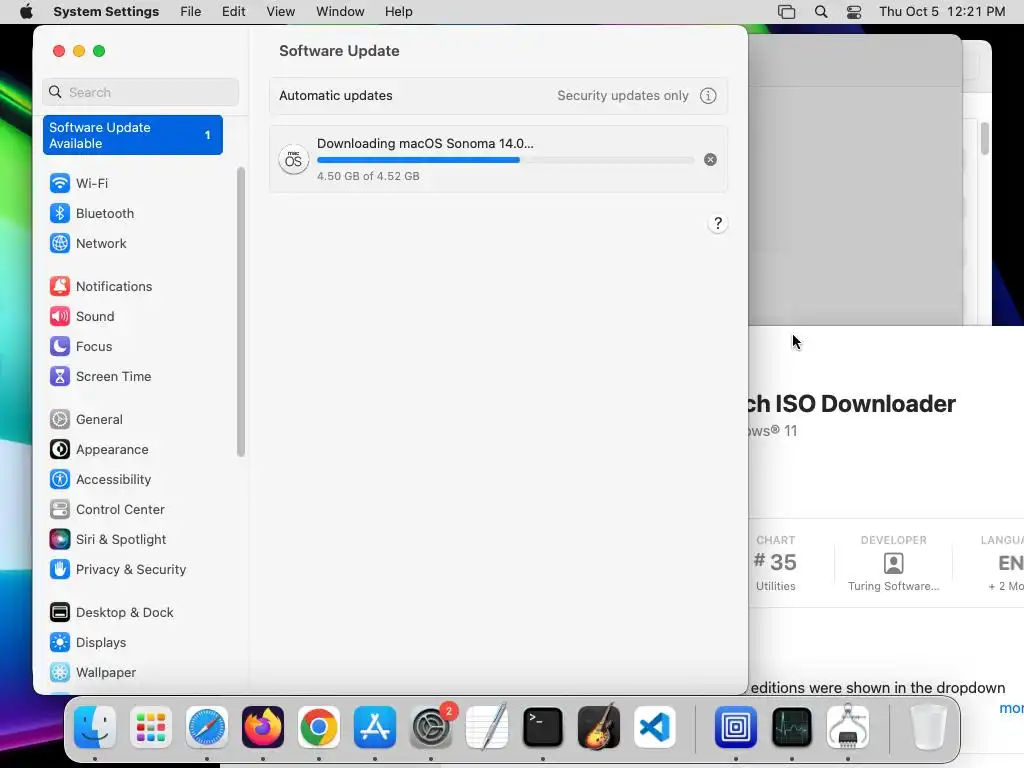Launch Terminal from the Dock
This screenshot has width=1024, height=768.
[543, 727]
